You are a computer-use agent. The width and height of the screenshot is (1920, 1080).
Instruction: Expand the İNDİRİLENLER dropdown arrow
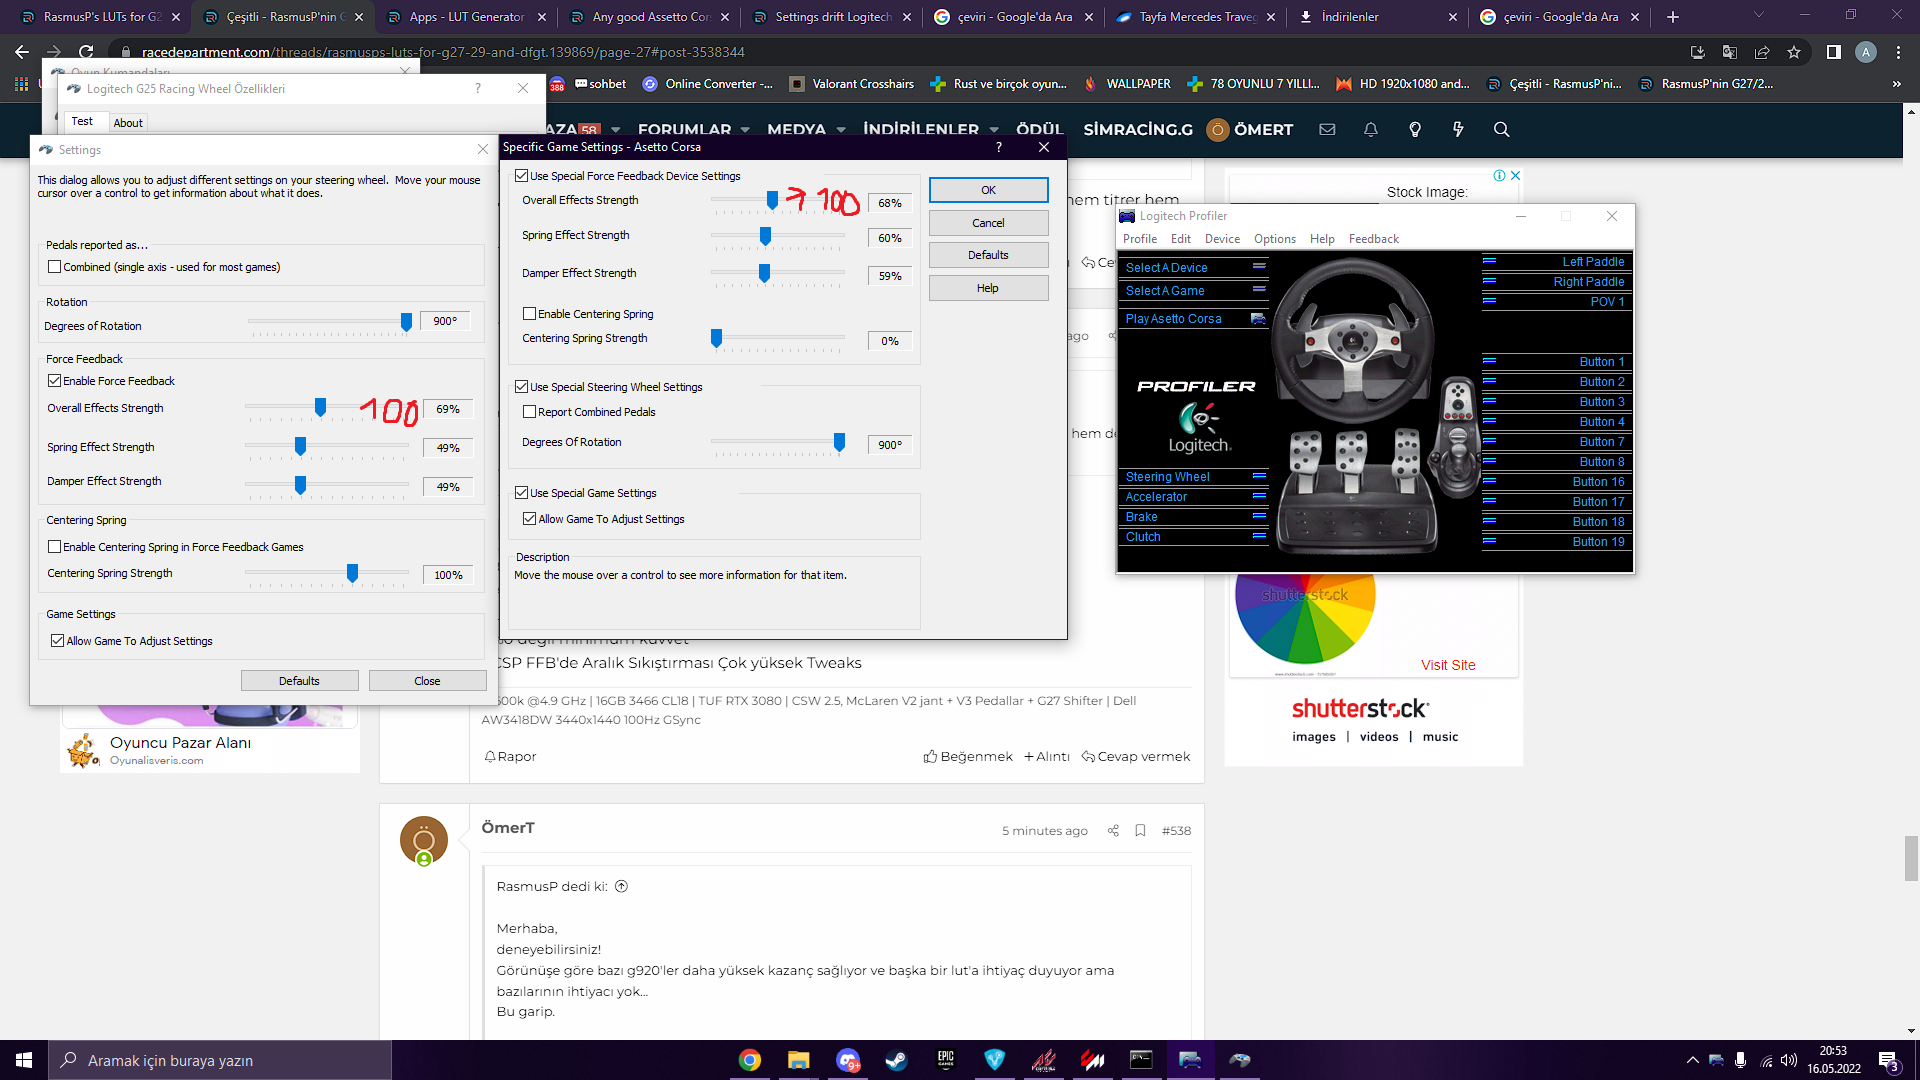coord(994,130)
